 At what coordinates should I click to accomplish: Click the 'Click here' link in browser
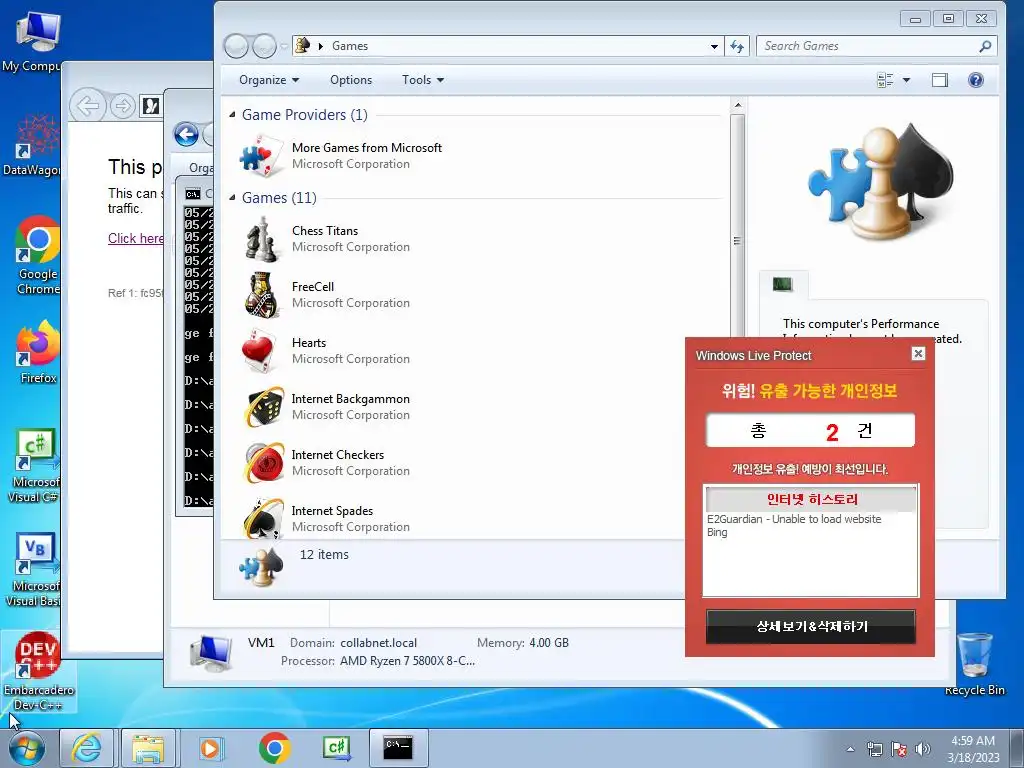coord(136,238)
